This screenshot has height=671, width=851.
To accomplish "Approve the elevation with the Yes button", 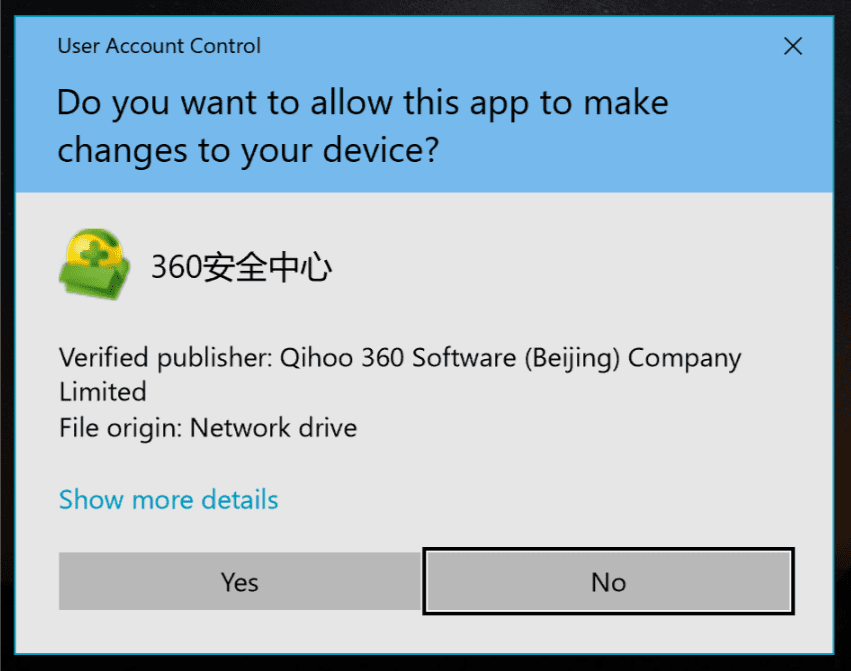I will coord(240,581).
